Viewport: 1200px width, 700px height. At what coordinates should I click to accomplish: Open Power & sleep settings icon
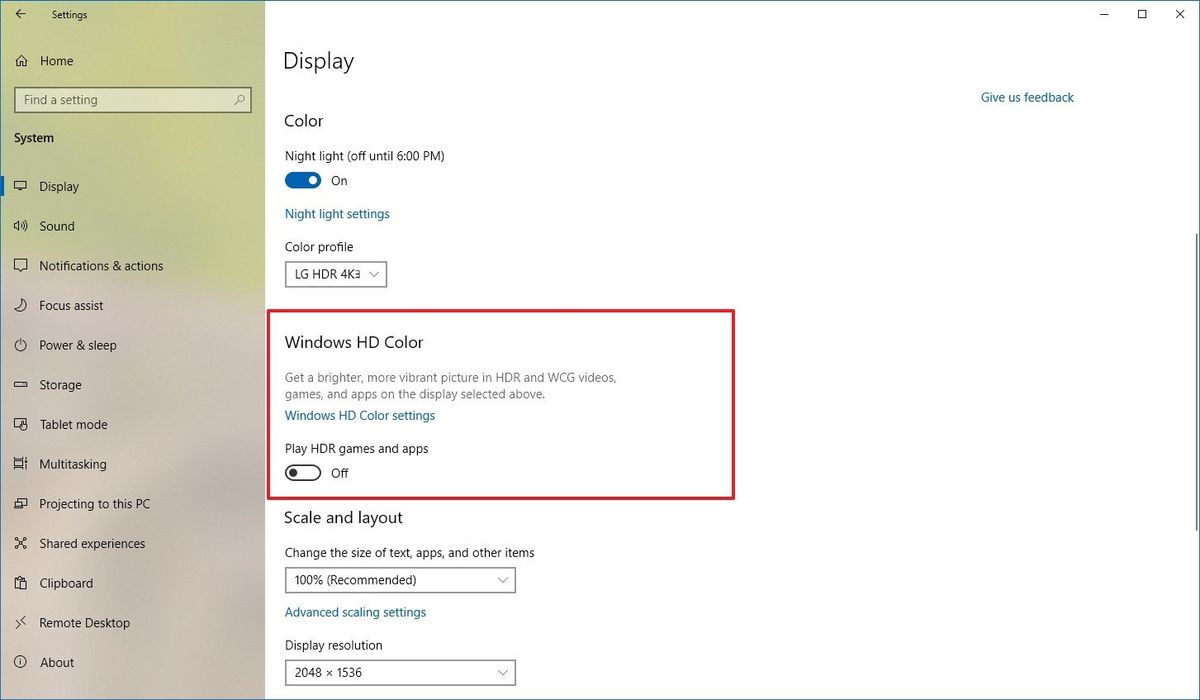click(x=22, y=345)
